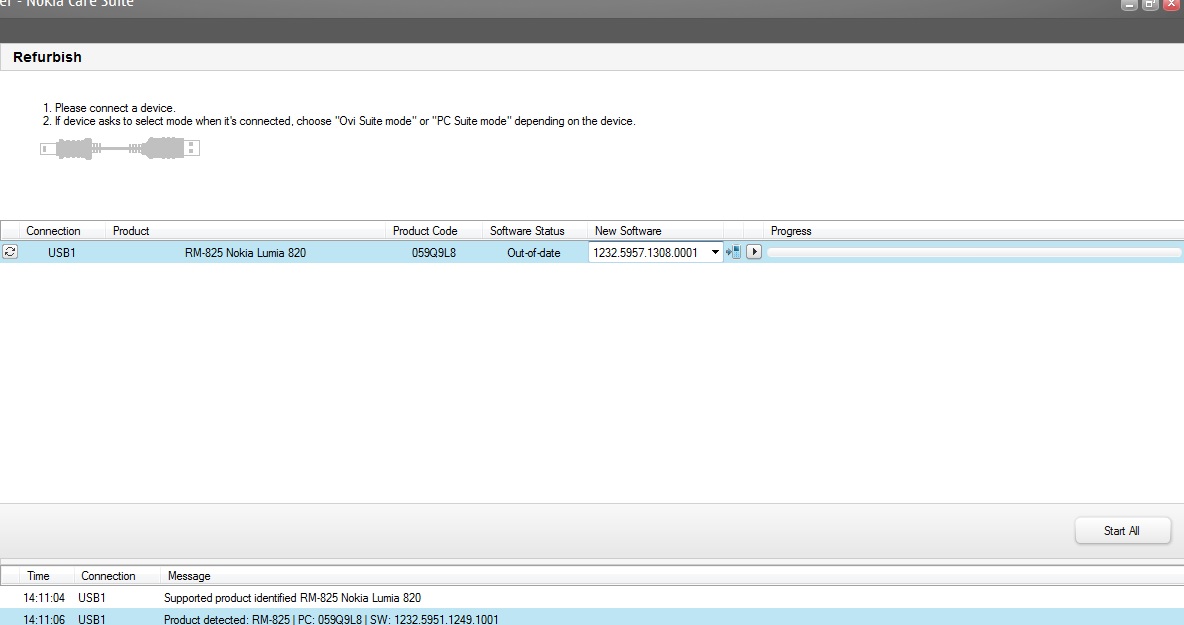Image resolution: width=1184 pixels, height=625 pixels.
Task: Click the USB cable connection image
Action: click(x=119, y=148)
